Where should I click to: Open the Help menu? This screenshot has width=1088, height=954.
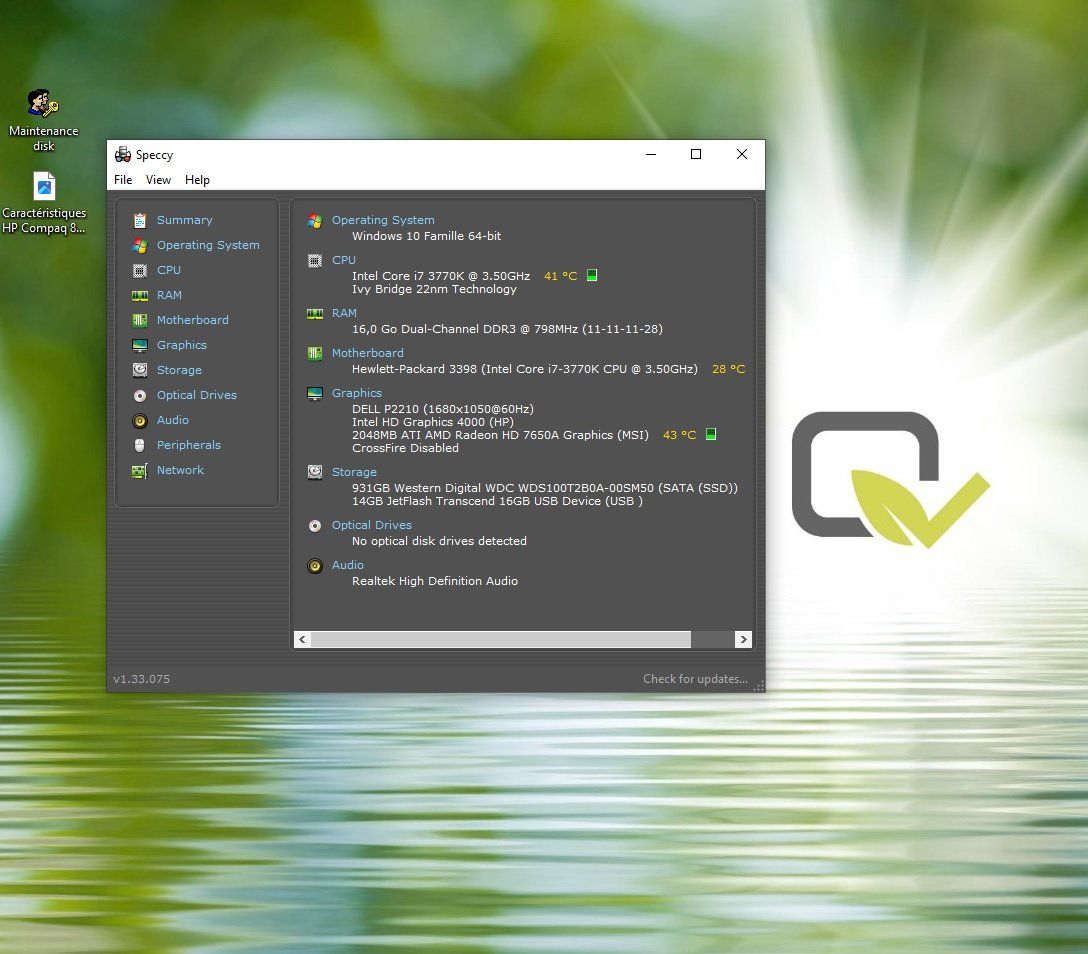point(197,180)
